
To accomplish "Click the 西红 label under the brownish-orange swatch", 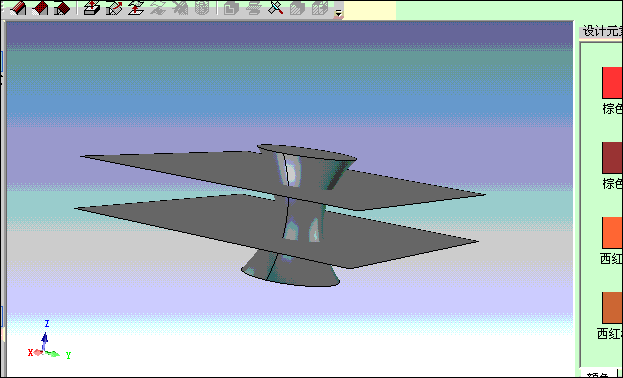I will coord(610,333).
